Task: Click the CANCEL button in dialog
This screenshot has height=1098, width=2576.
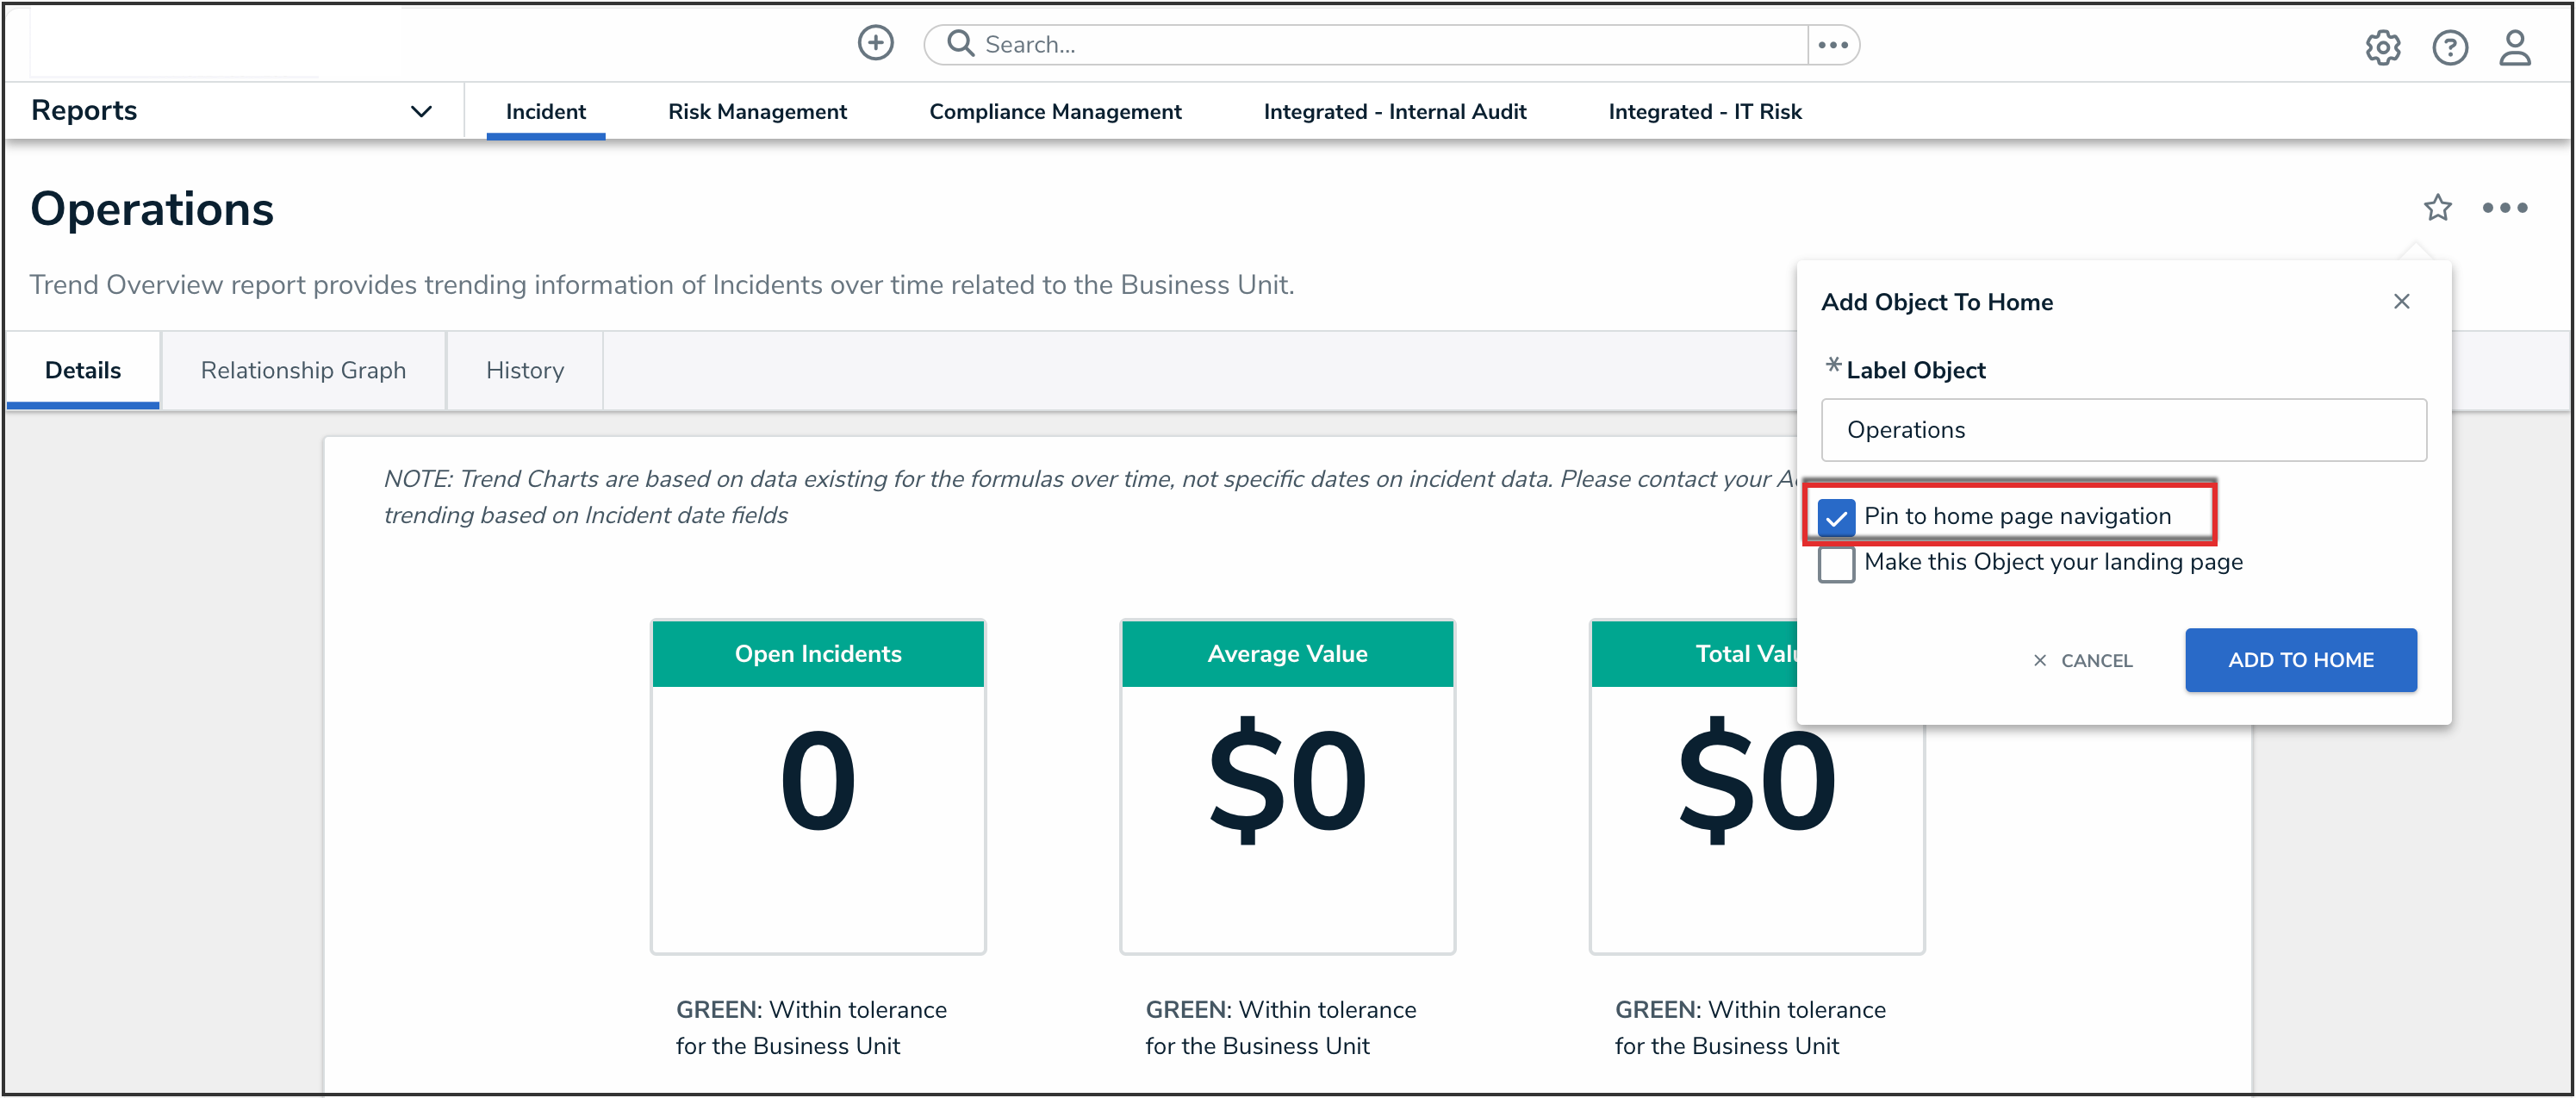Action: (x=2083, y=660)
